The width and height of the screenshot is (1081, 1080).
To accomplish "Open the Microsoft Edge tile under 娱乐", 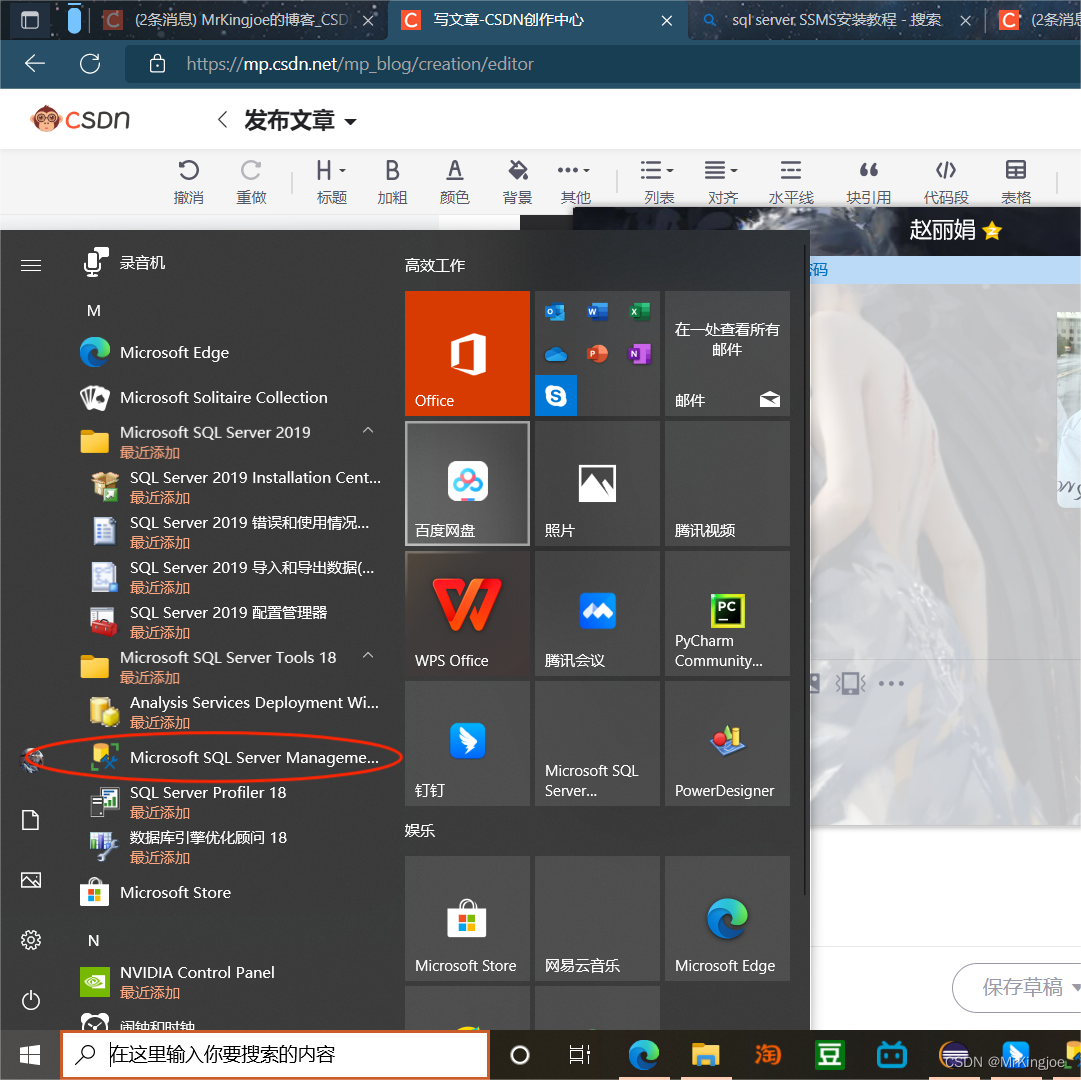I will 727,918.
